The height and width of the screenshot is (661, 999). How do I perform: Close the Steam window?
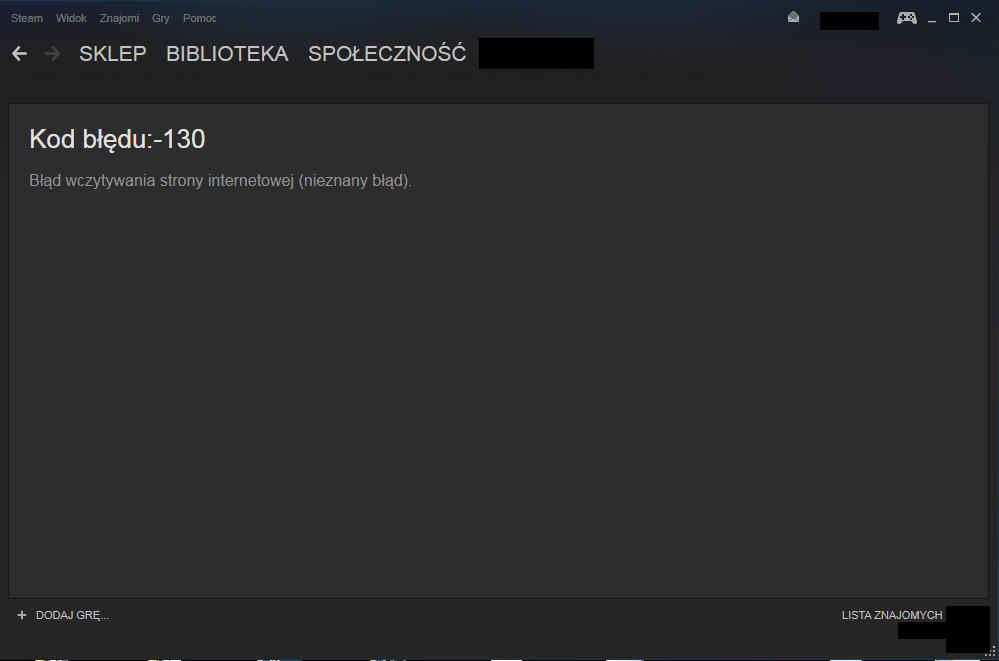click(975, 18)
